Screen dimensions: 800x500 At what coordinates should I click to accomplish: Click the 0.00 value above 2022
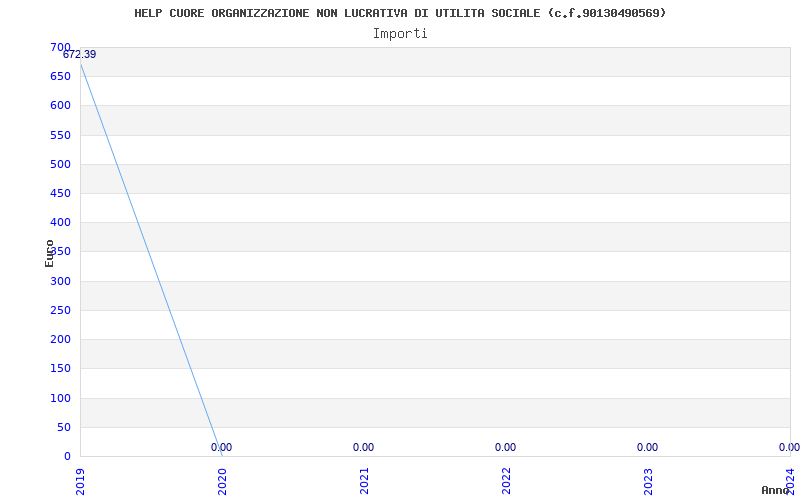(x=505, y=447)
